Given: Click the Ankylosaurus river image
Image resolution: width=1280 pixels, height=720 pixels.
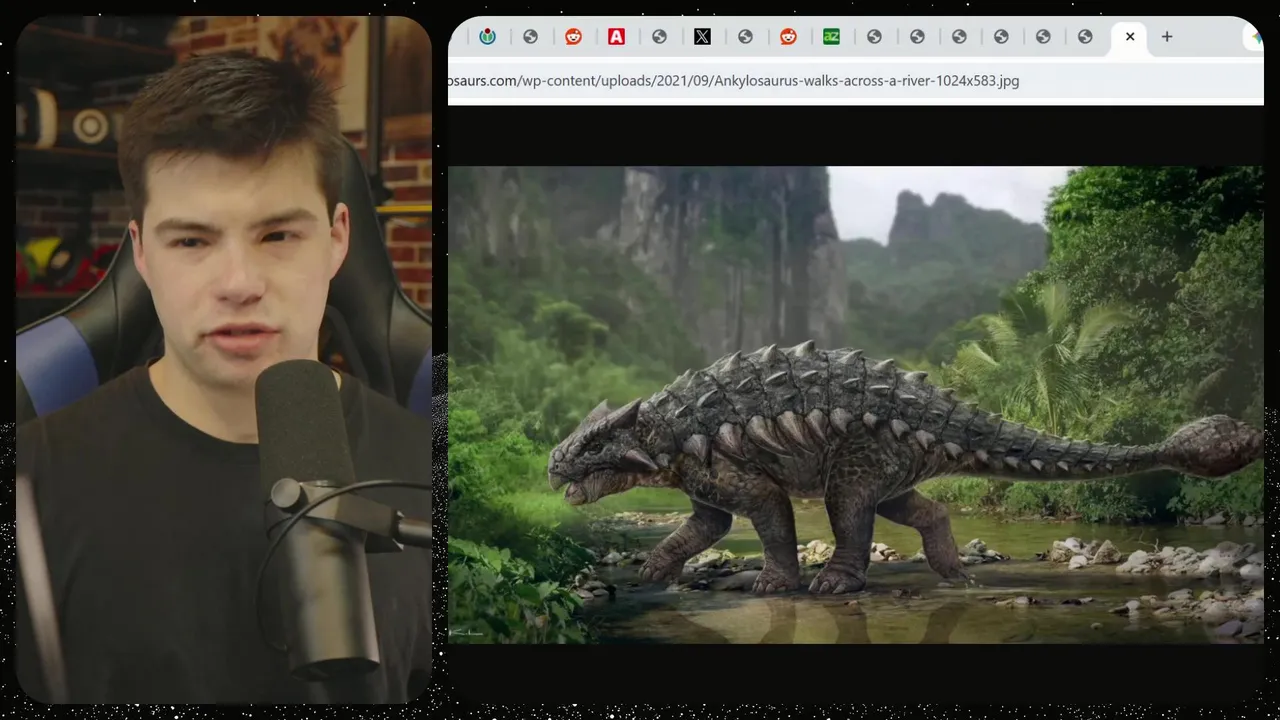Looking at the screenshot, I should (x=855, y=404).
